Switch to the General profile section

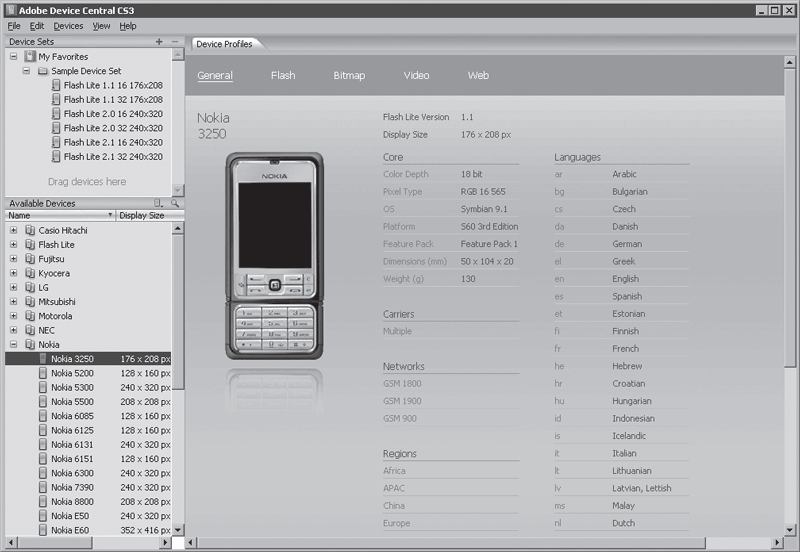(x=215, y=76)
